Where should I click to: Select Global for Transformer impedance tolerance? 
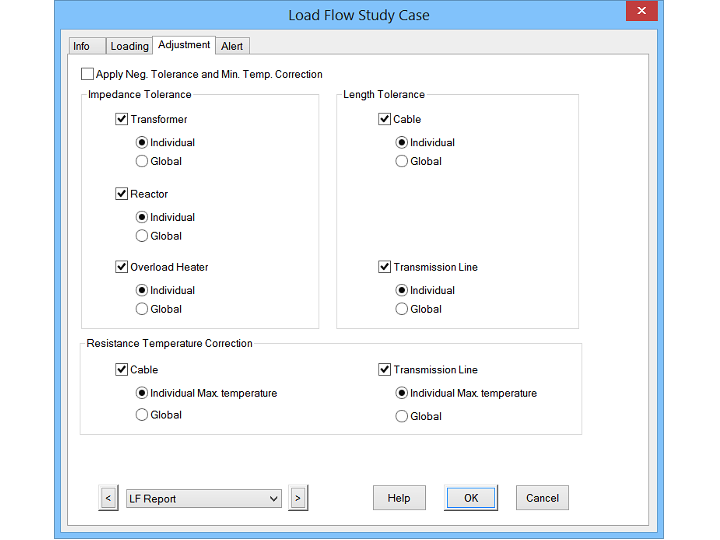tap(142, 161)
